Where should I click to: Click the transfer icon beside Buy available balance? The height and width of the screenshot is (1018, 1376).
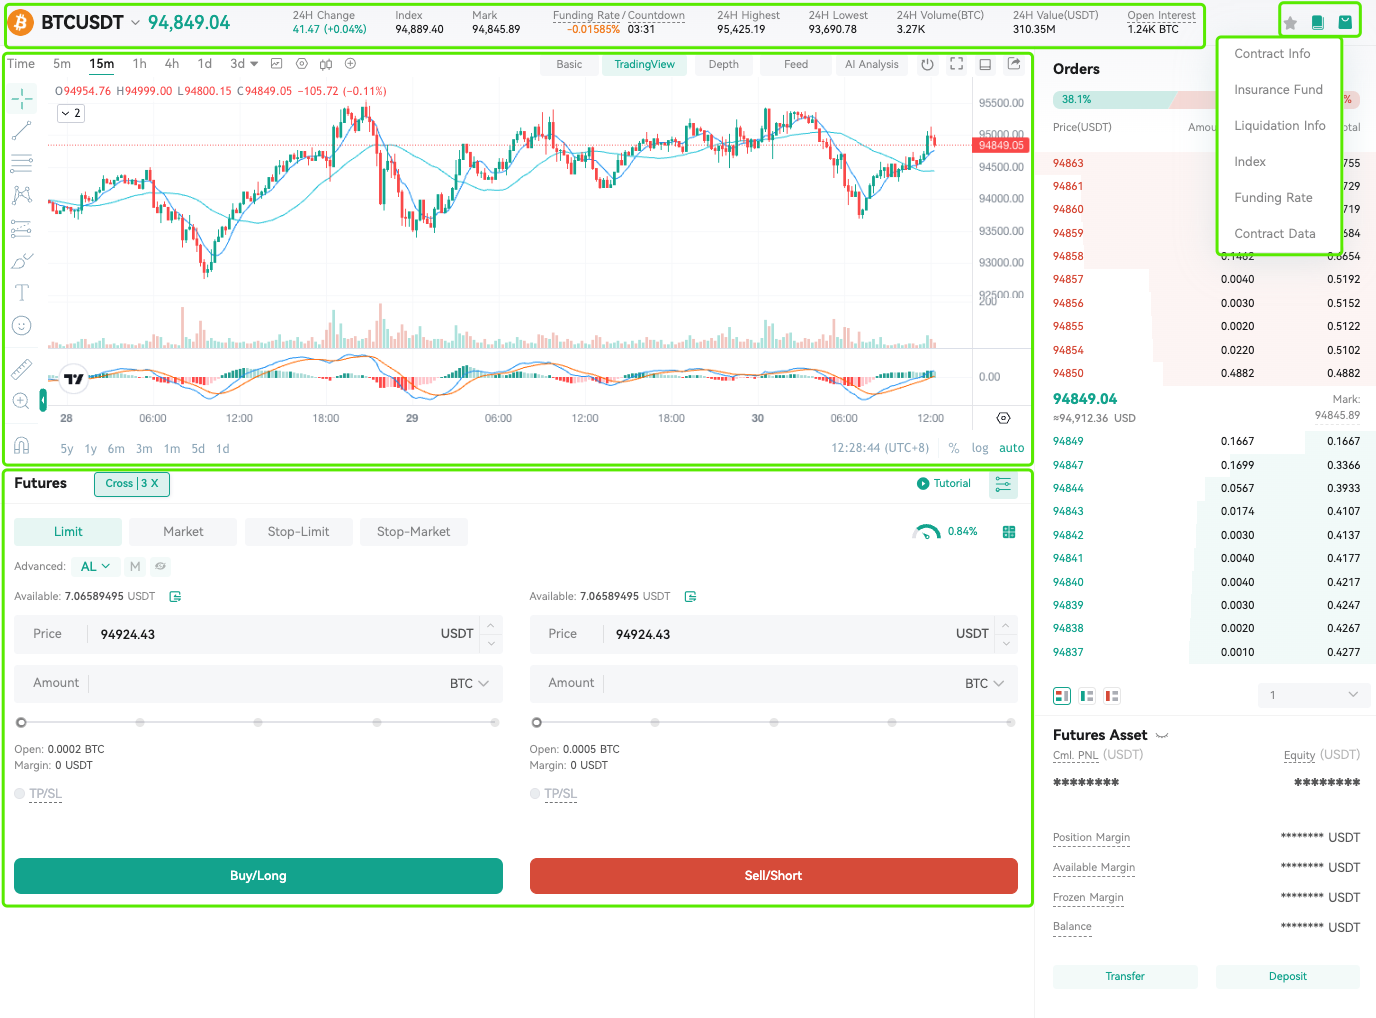175,597
